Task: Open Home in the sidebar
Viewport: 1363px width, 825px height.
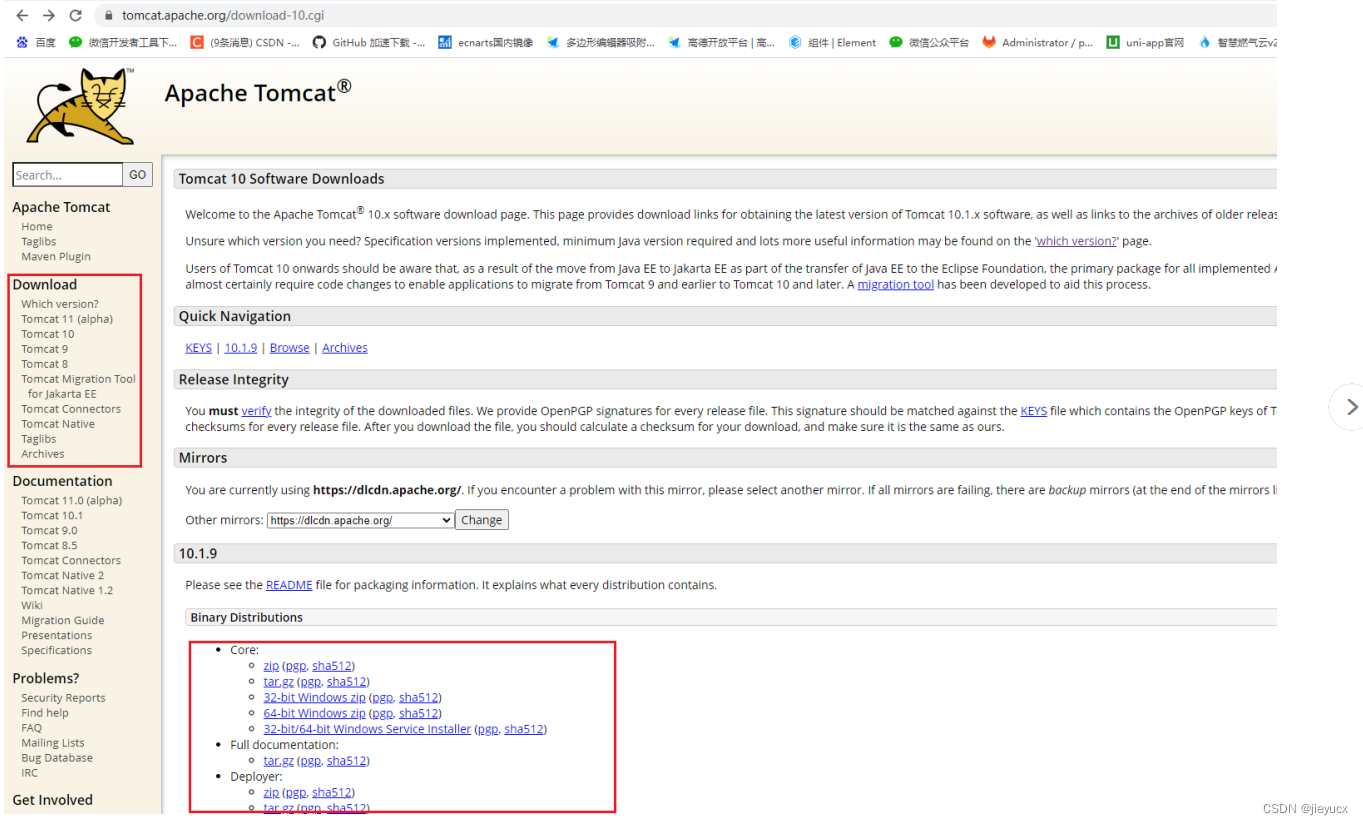Action: 37,227
